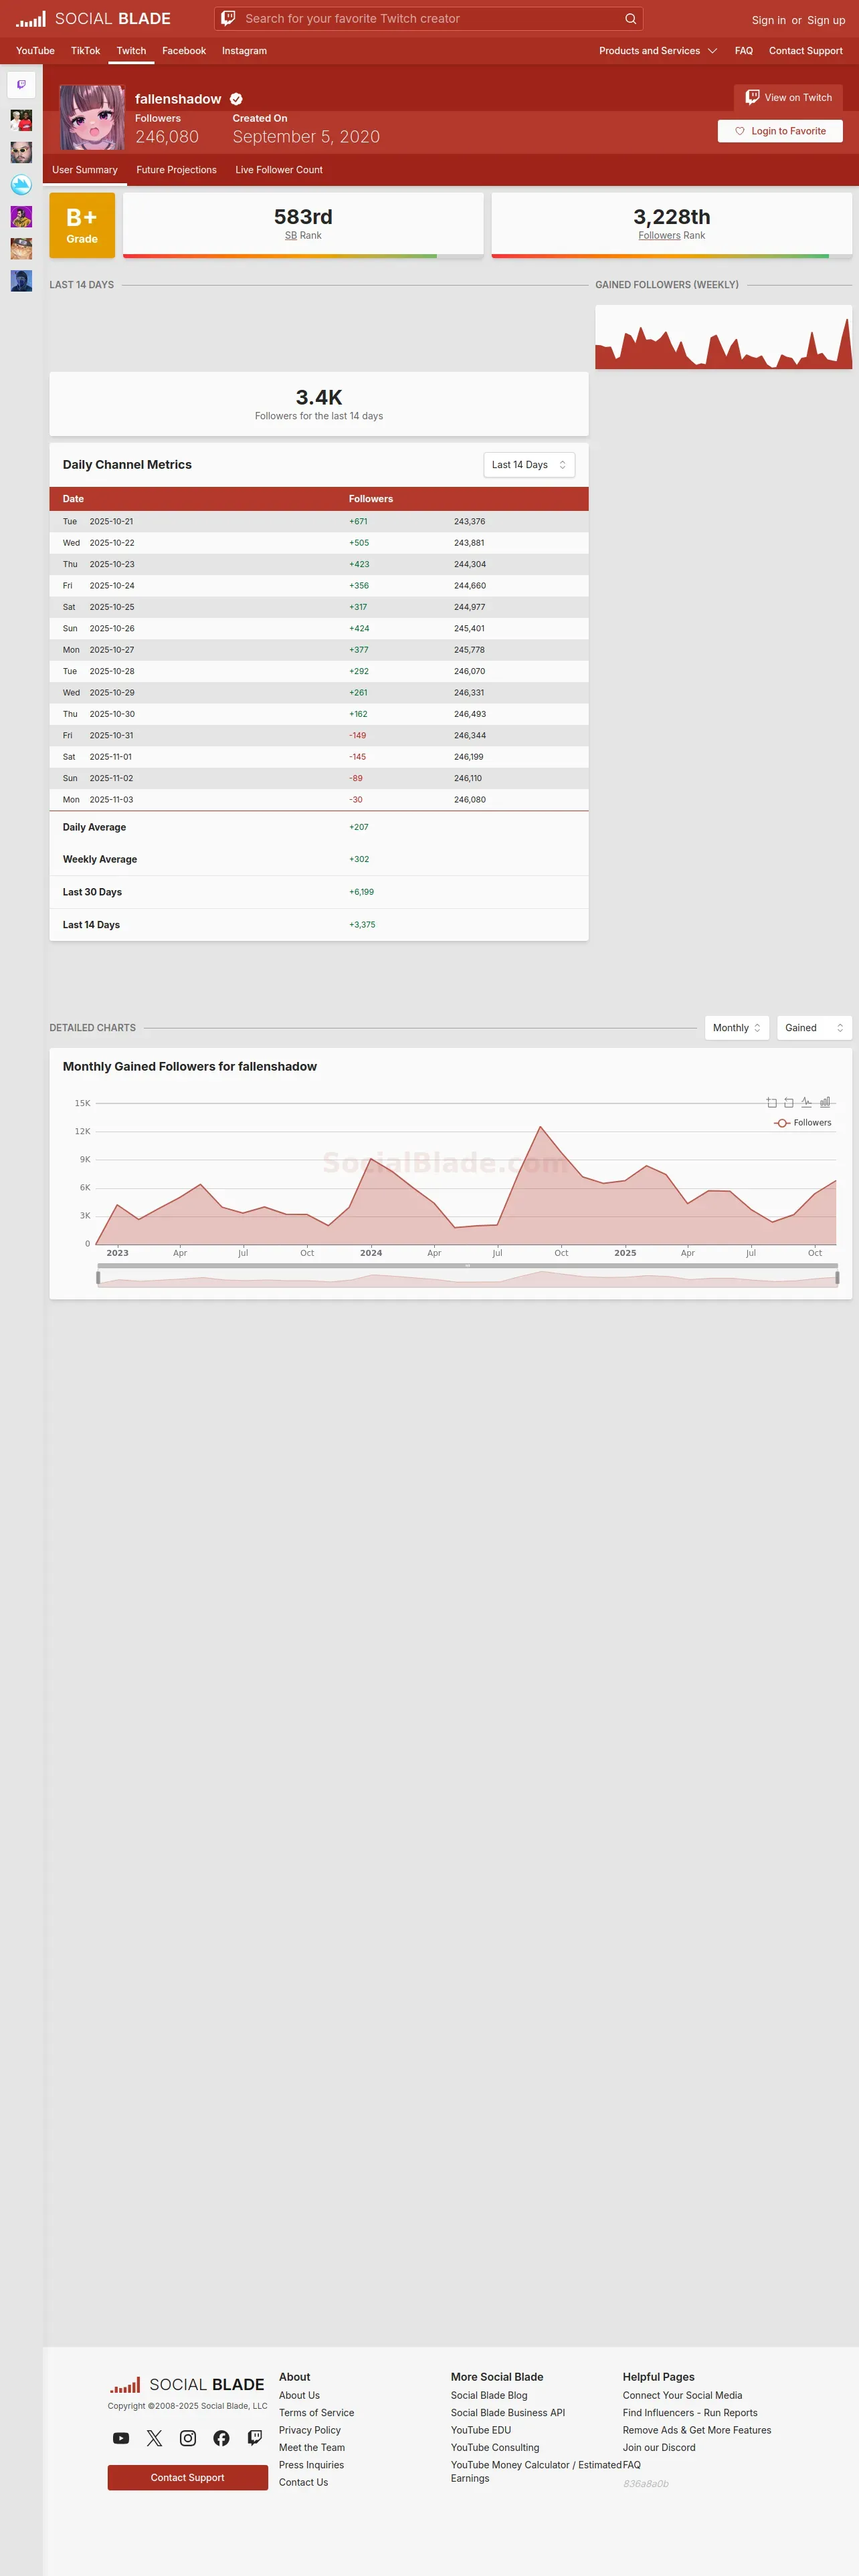Click the Sign in link
This screenshot has height=2576, width=859.
tap(769, 20)
